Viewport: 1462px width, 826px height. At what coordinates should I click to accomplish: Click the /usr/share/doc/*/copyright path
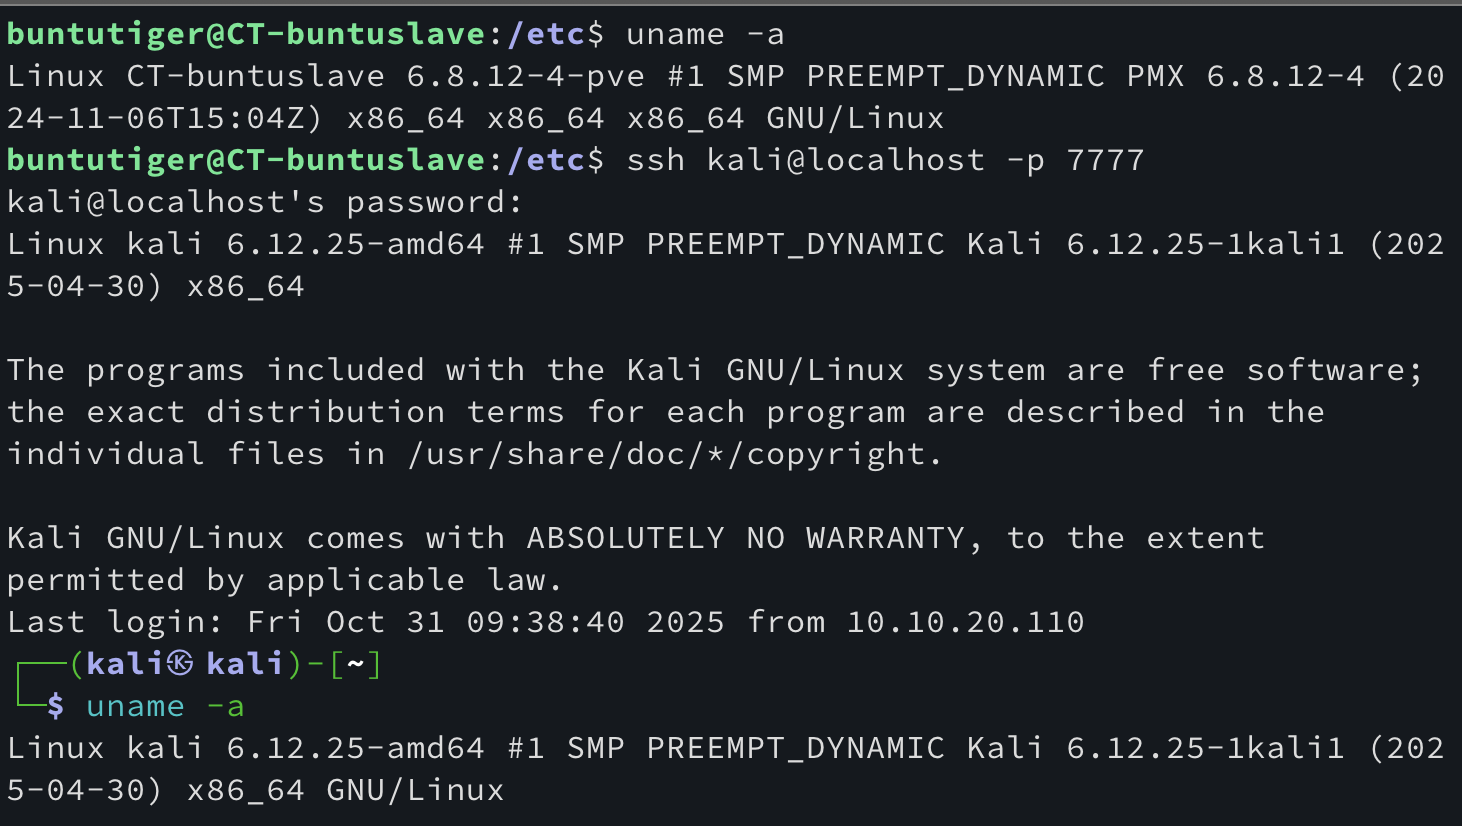[x=674, y=453]
